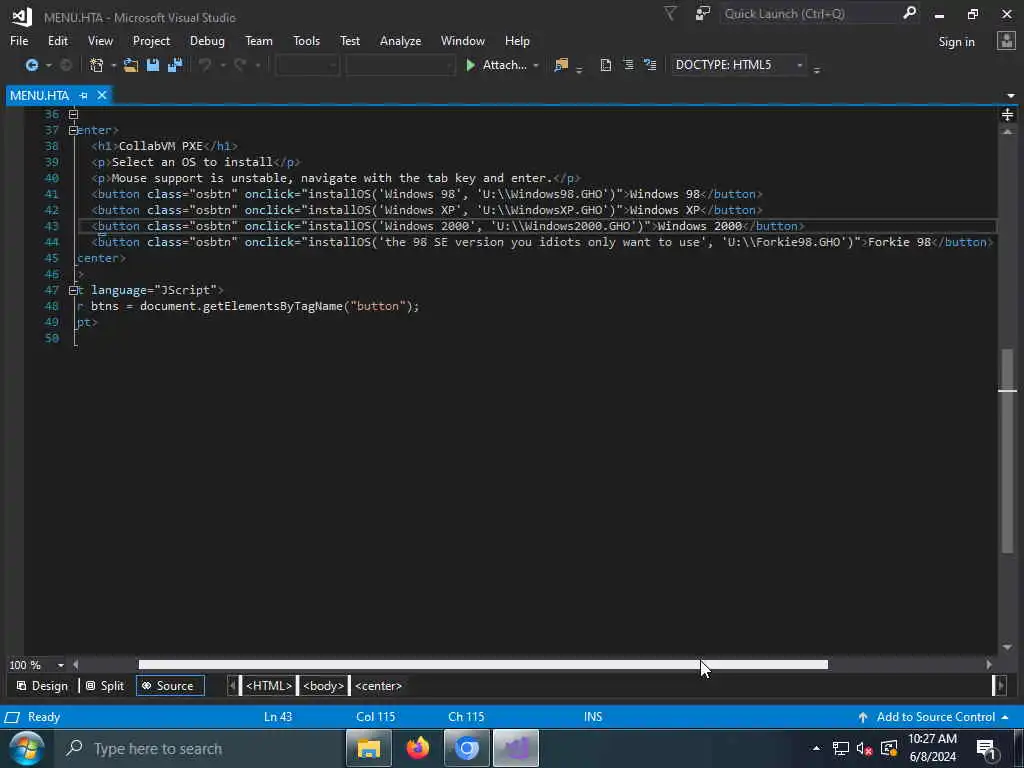This screenshot has width=1024, height=768.
Task: Click the editor split handle above the scrollbar
Action: (1007, 115)
